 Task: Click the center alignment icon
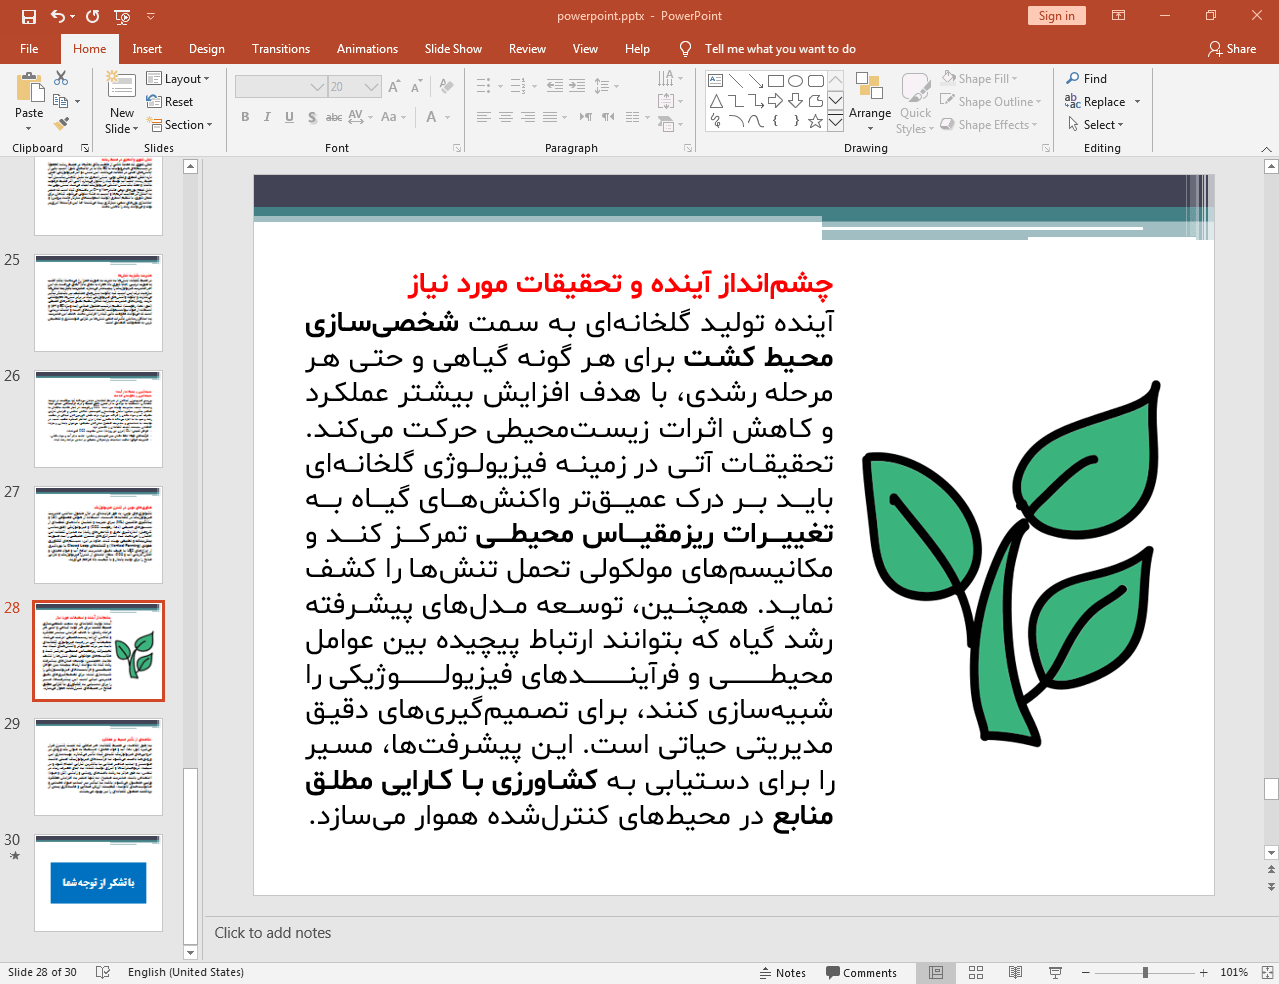pyautogui.click(x=506, y=117)
